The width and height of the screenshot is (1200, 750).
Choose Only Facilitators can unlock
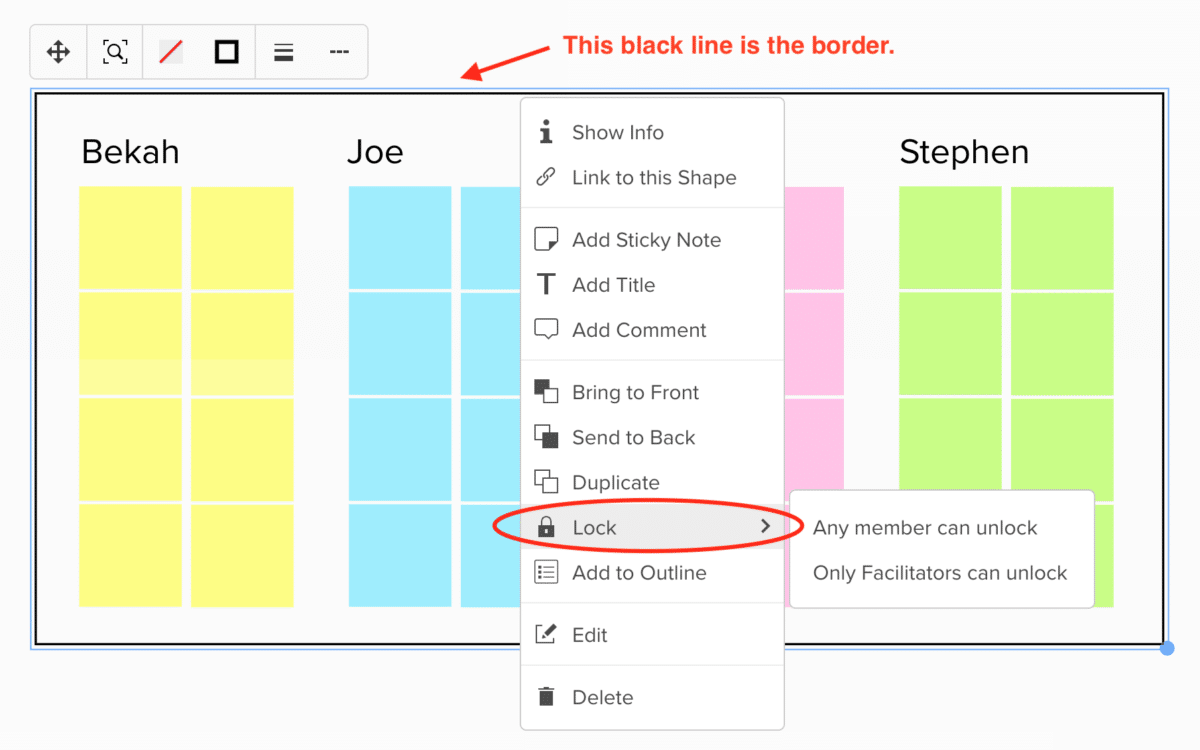pyautogui.click(x=940, y=573)
